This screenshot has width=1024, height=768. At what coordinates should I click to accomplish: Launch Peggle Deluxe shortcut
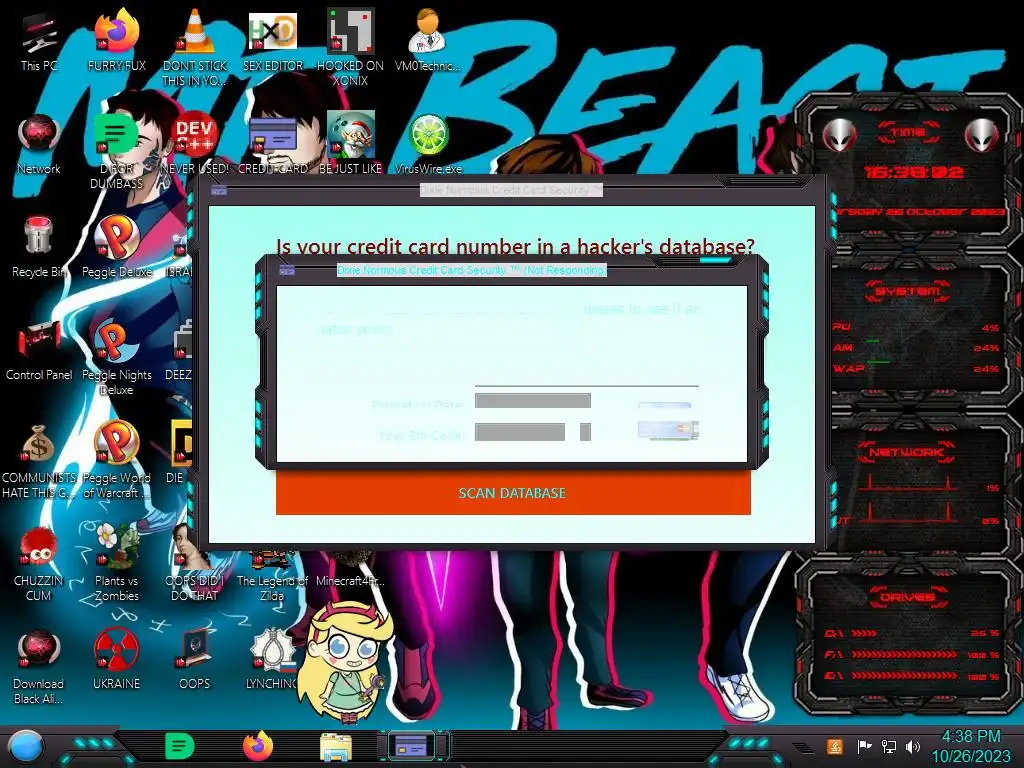tap(117, 247)
